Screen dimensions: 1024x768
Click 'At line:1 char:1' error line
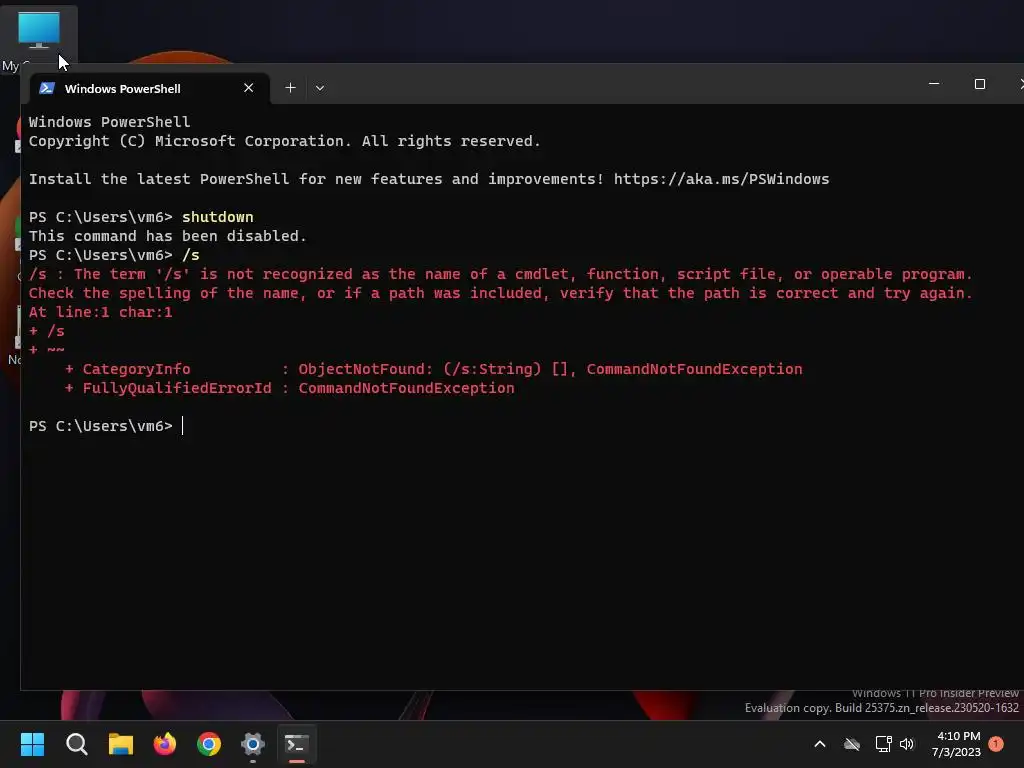click(x=101, y=312)
